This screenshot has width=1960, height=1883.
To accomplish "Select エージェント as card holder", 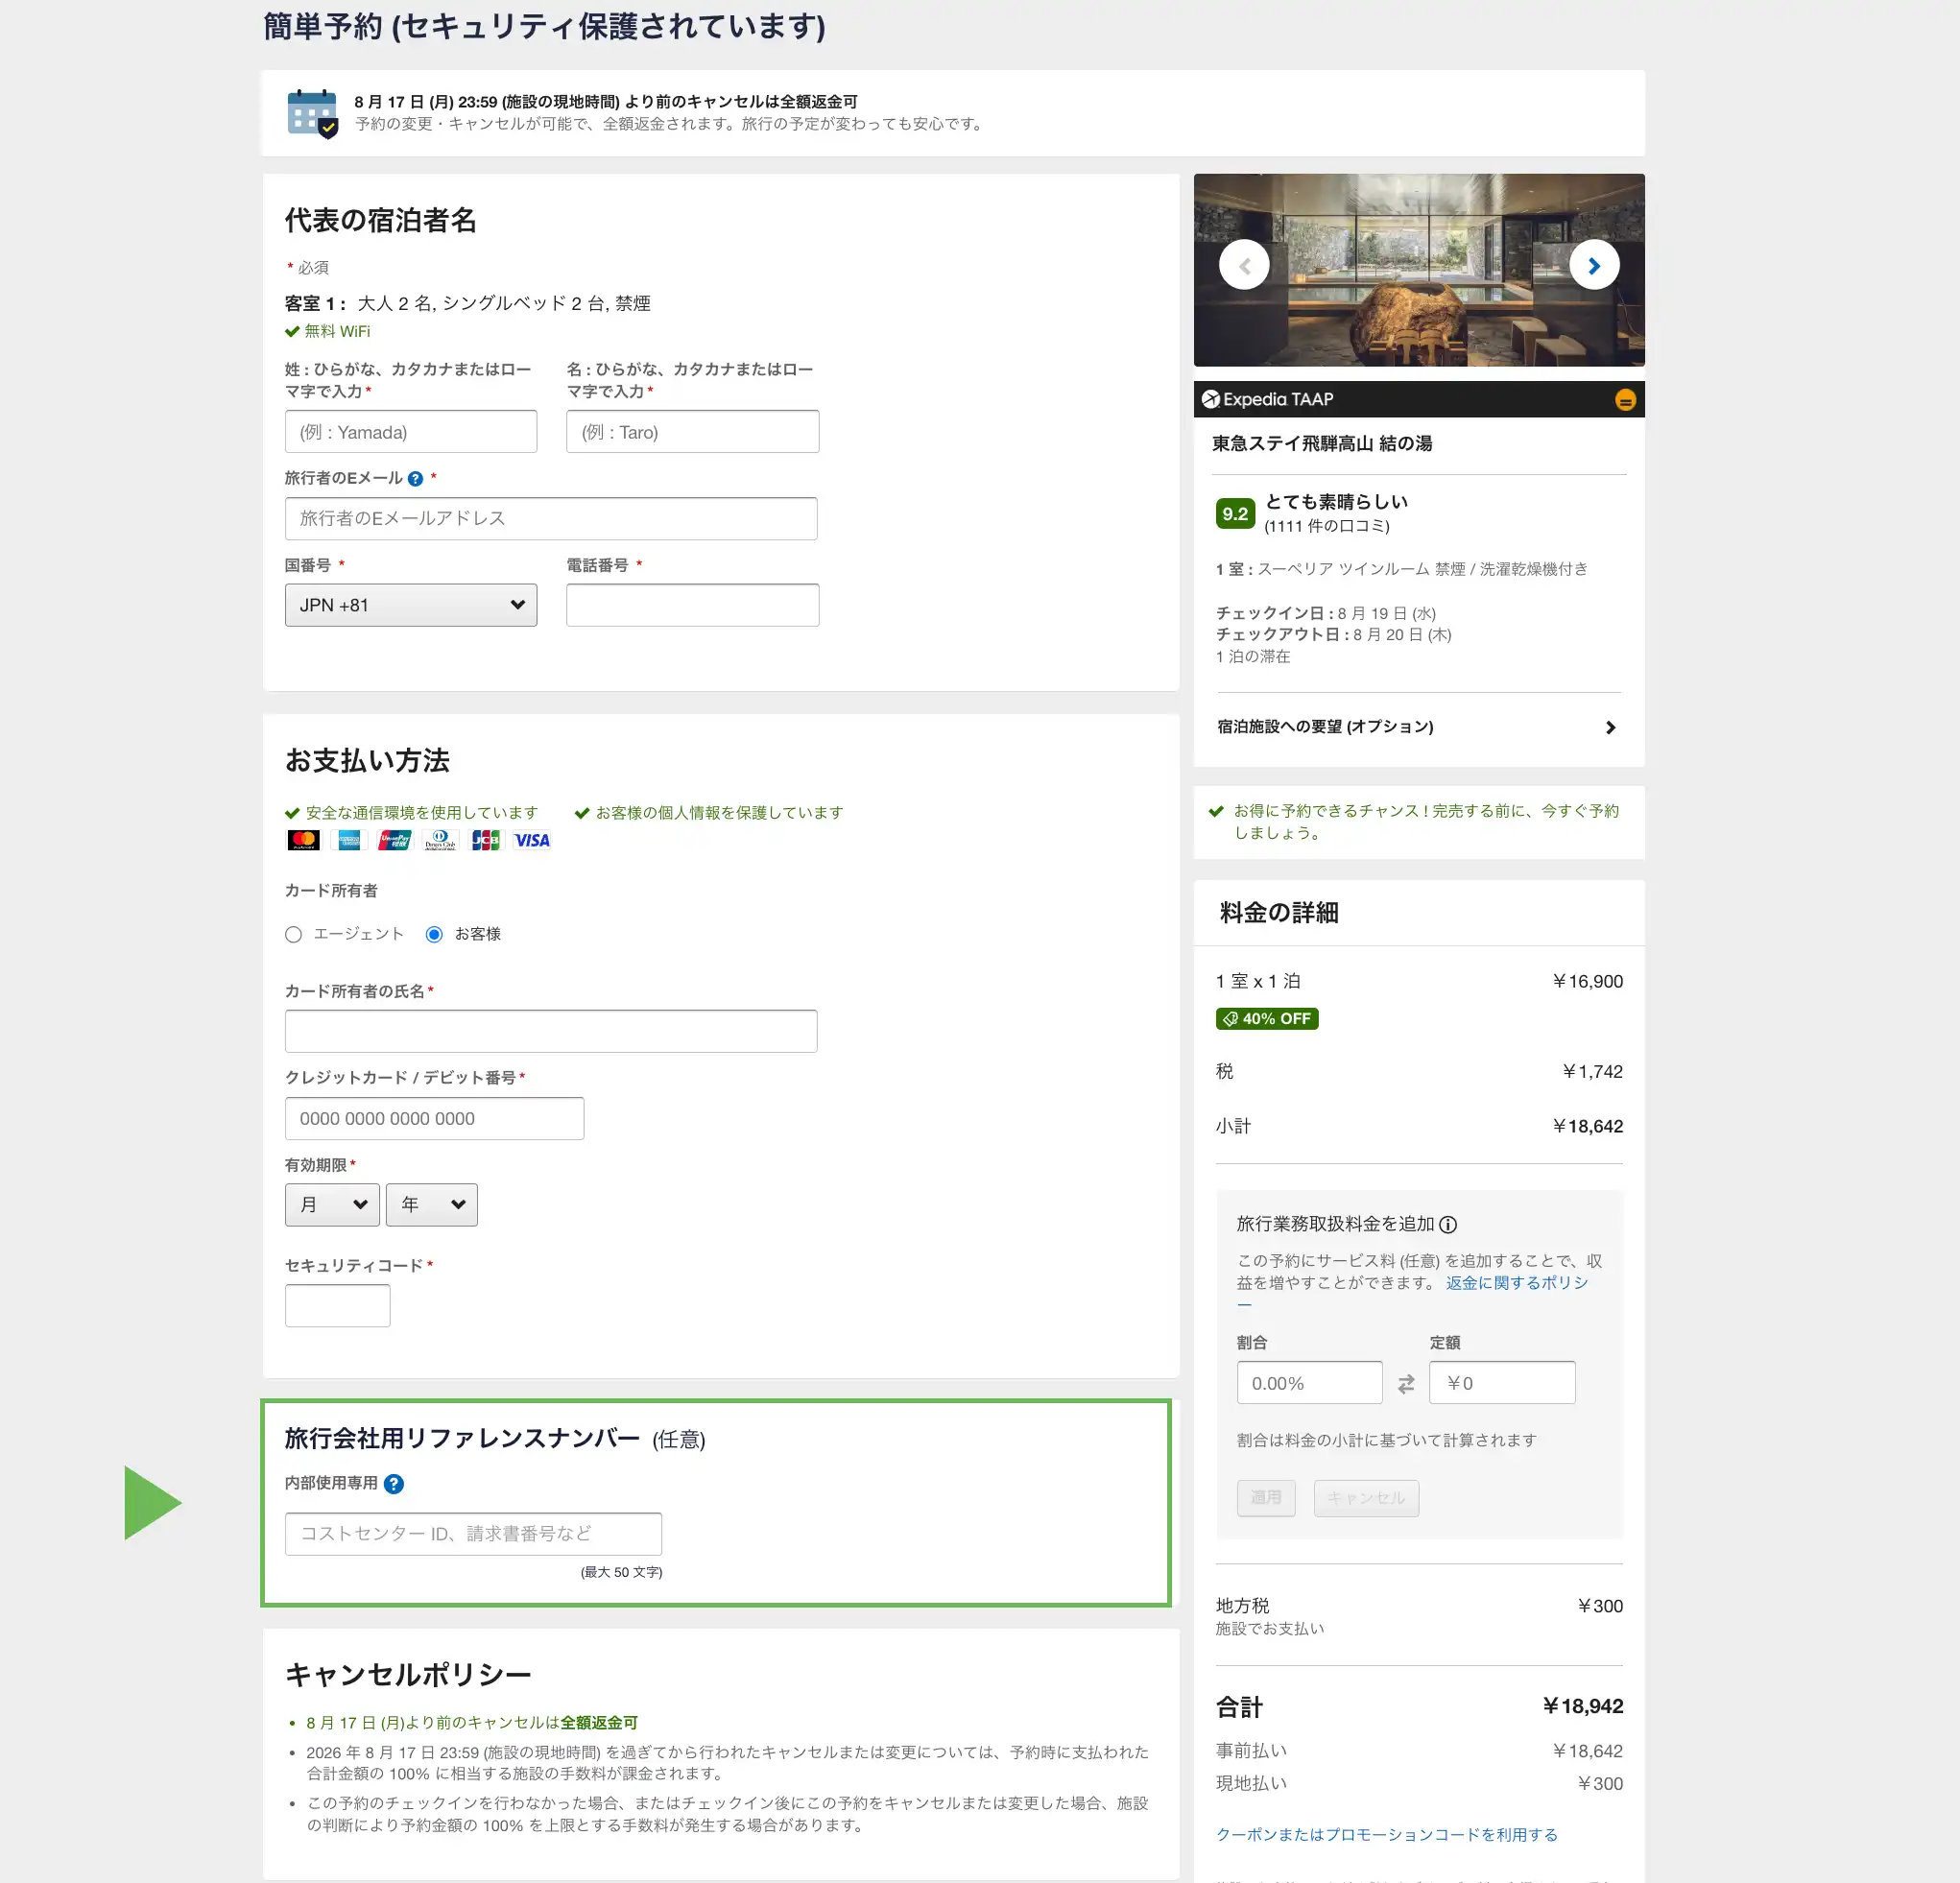I will point(293,934).
